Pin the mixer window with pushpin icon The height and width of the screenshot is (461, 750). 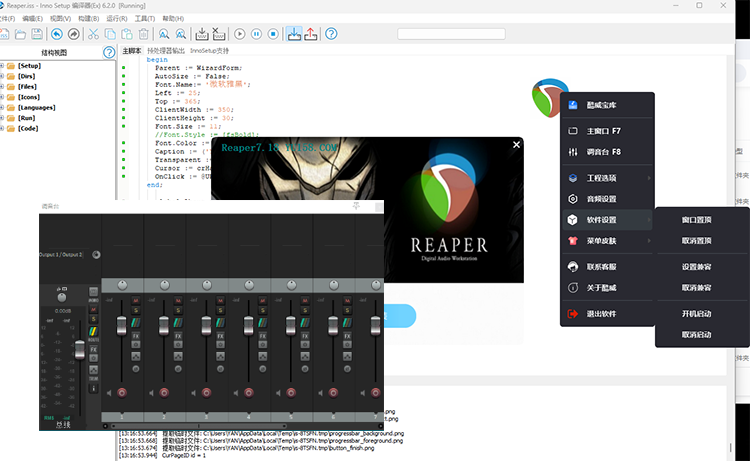coord(356,206)
